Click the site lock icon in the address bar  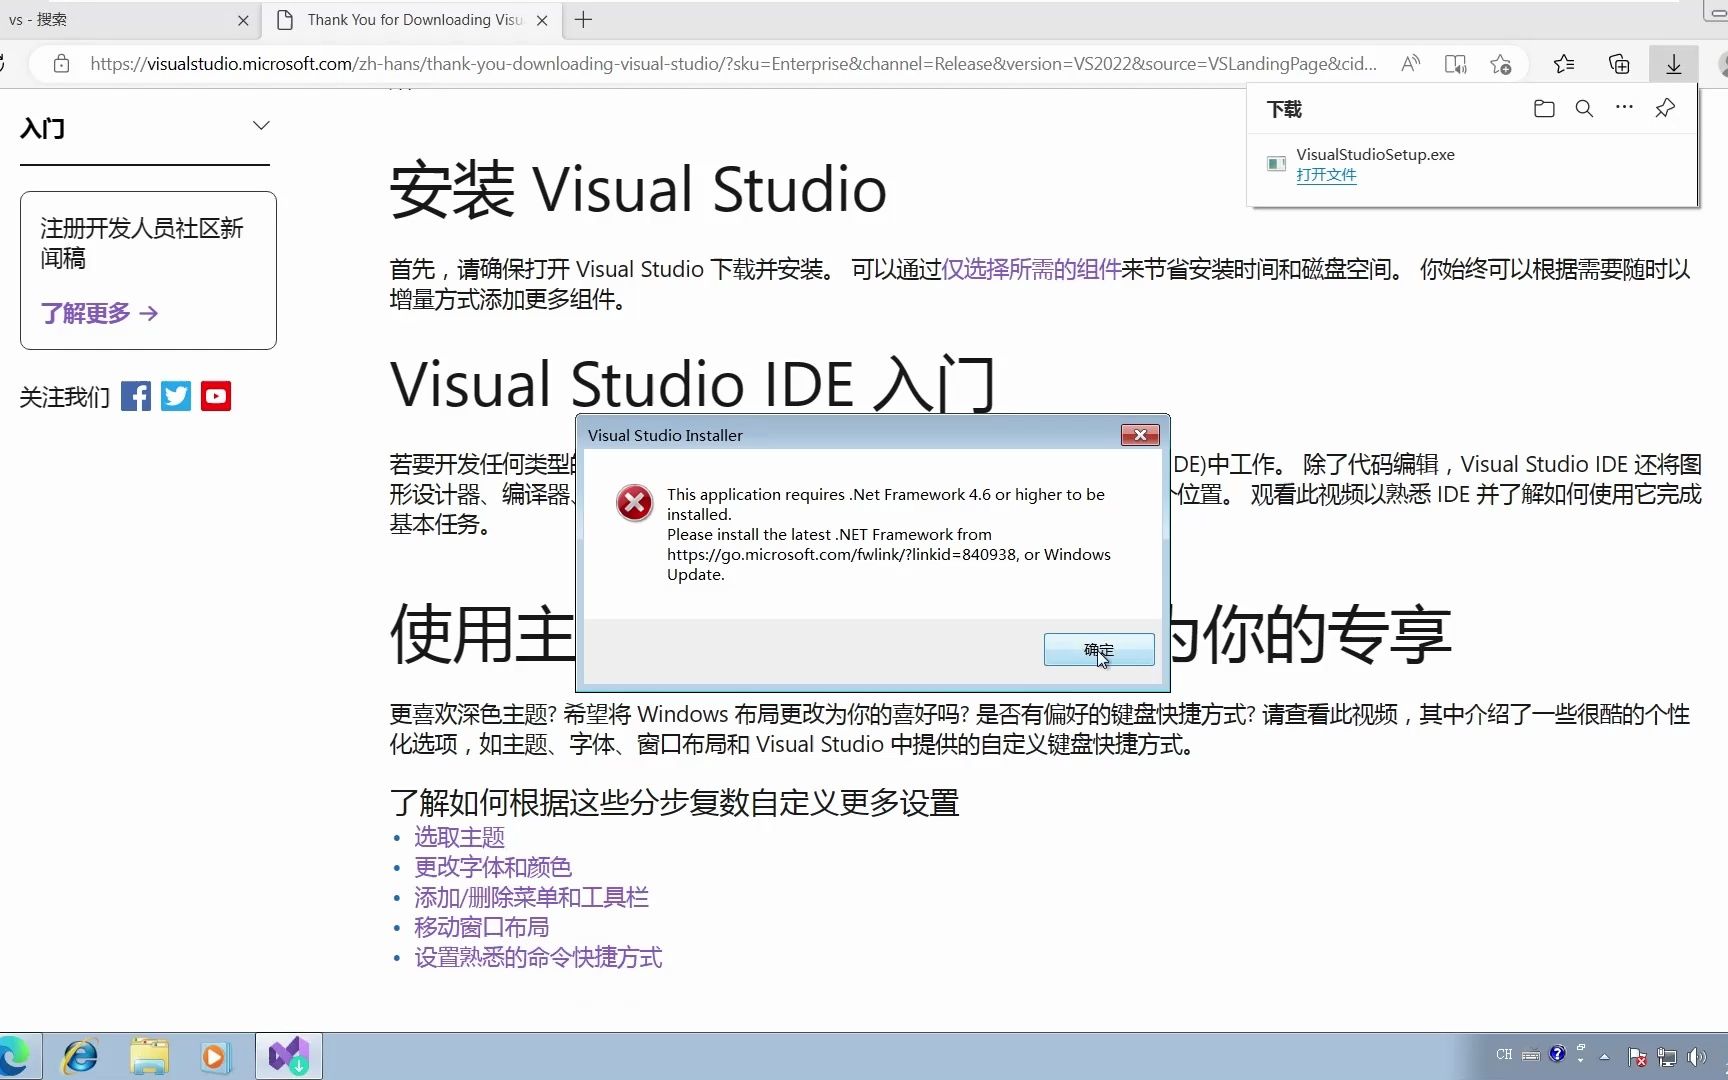(x=61, y=64)
